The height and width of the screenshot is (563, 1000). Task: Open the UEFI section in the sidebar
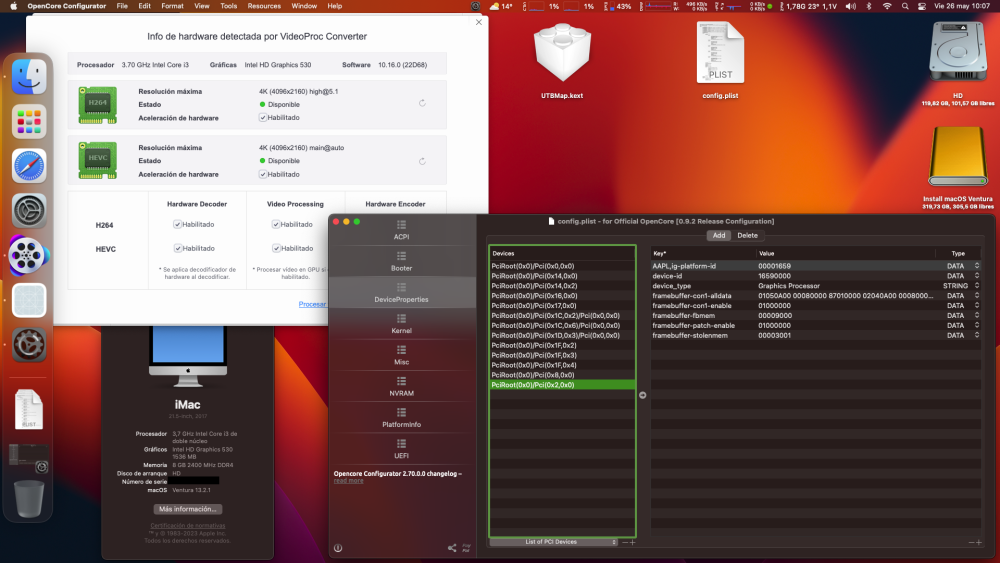[x=401, y=449]
